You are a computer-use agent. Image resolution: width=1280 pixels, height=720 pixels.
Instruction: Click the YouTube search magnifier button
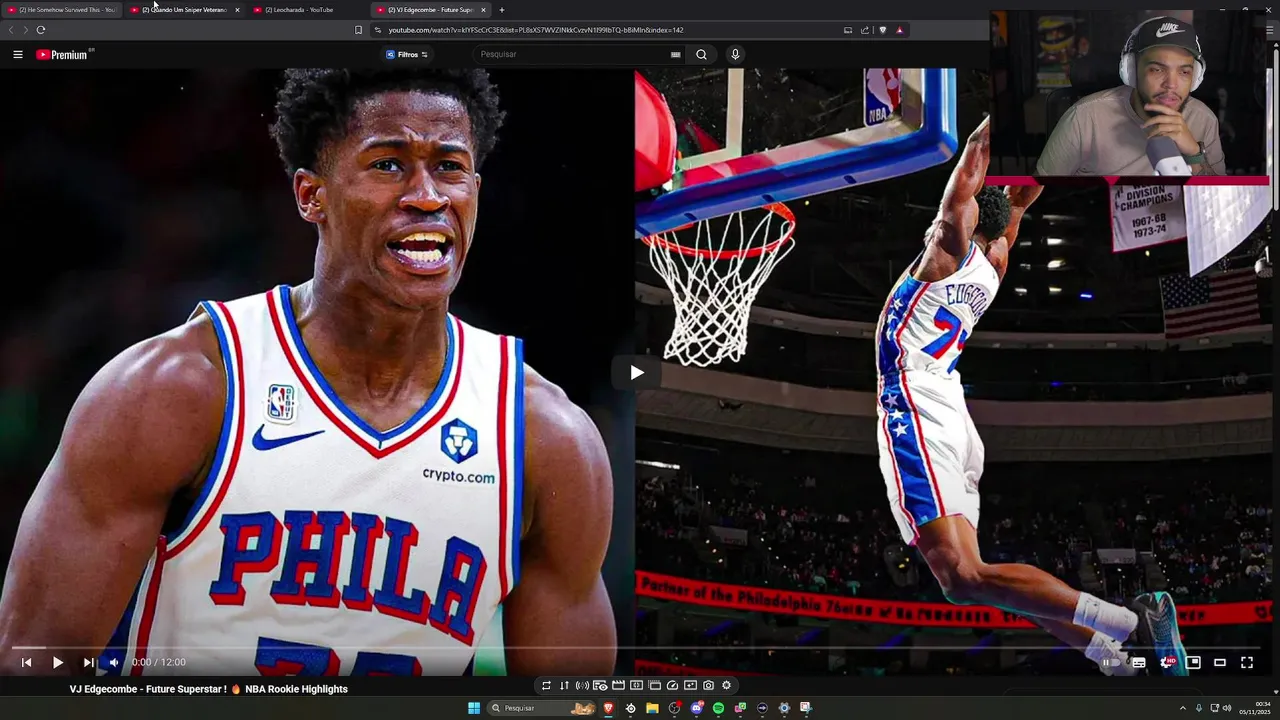(x=701, y=54)
